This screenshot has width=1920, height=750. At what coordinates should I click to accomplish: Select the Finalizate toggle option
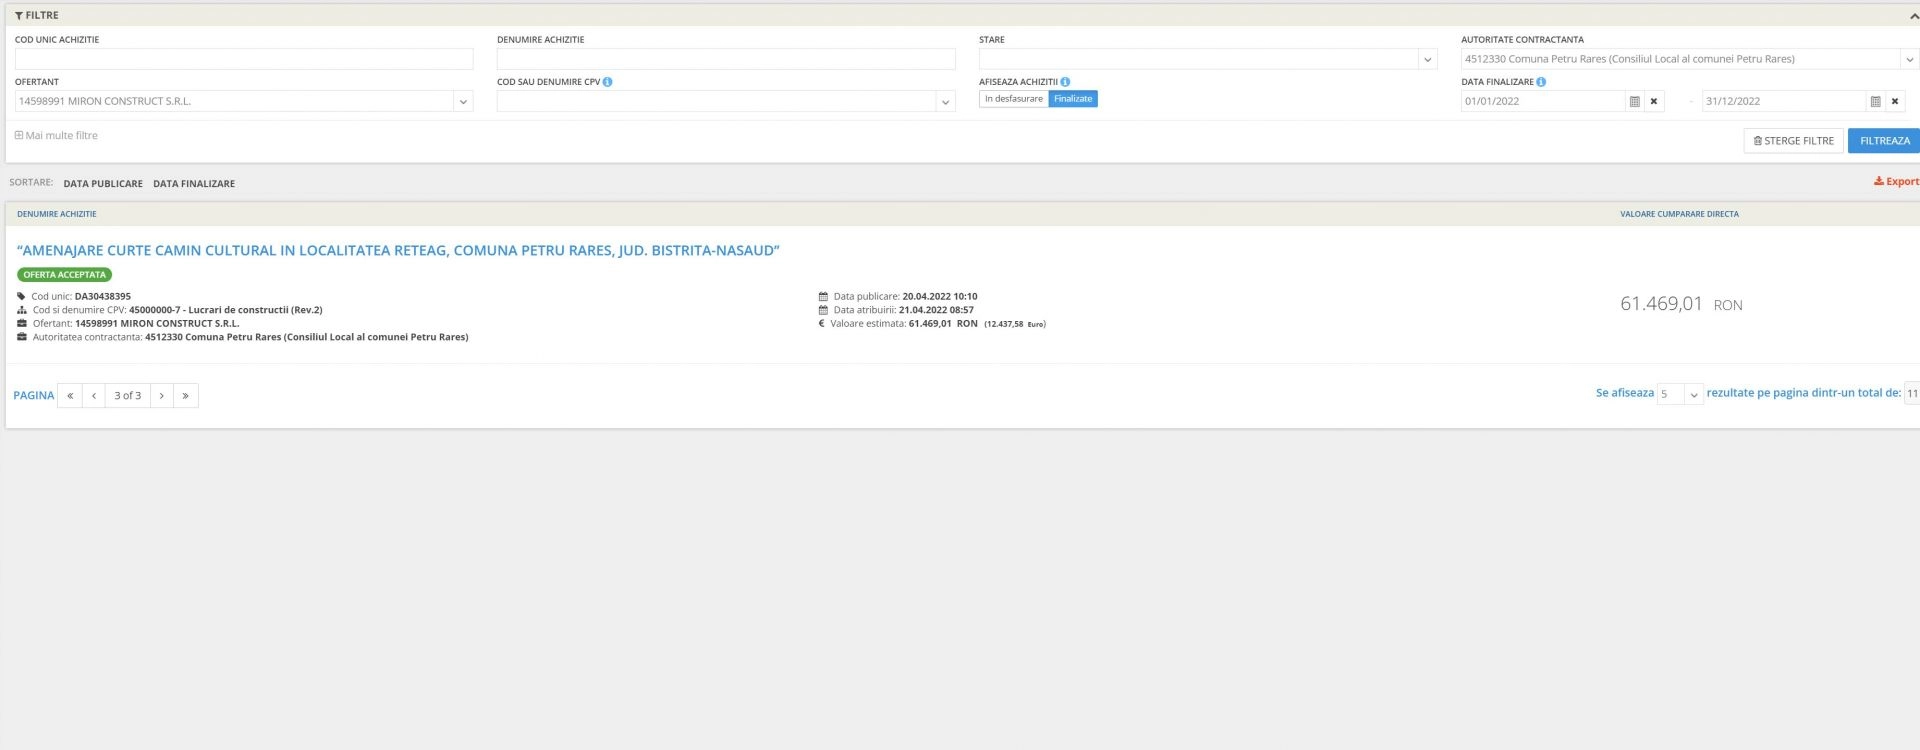tap(1072, 99)
